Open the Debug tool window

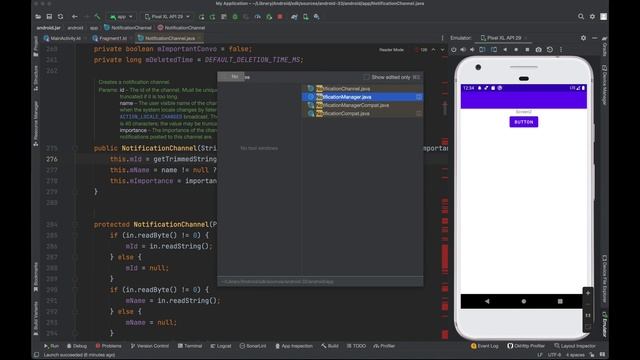77,346
